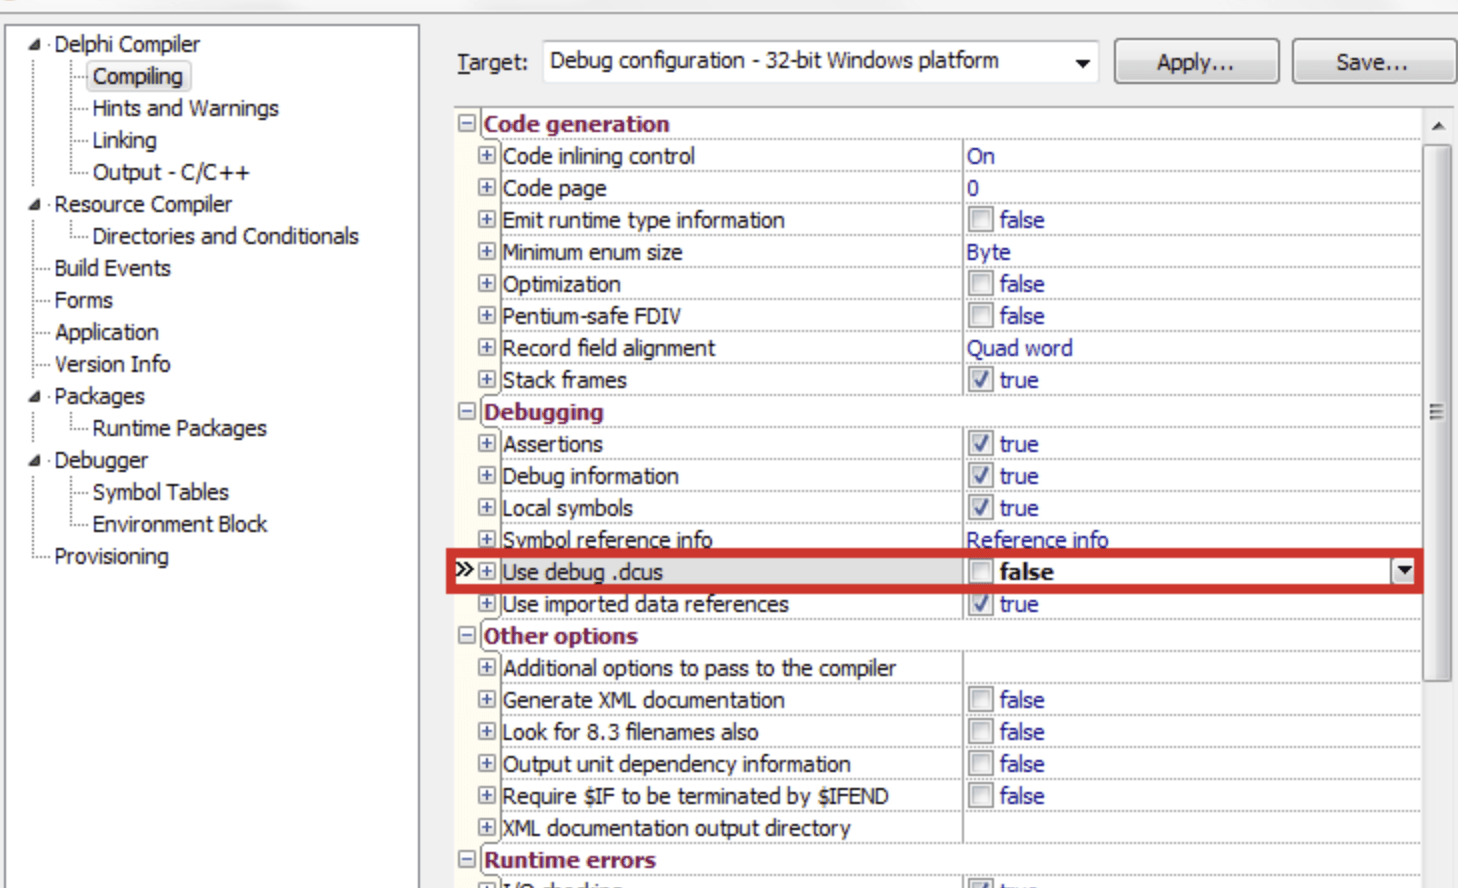Expand the Stack frames row
The height and width of the screenshot is (888, 1458).
(x=487, y=379)
